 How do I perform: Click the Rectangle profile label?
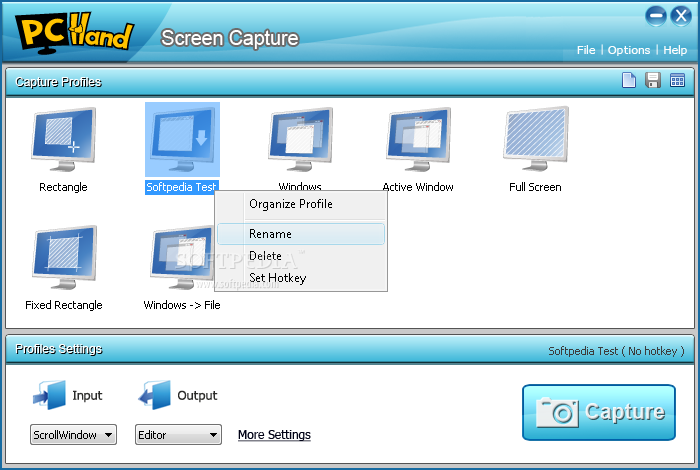(x=63, y=187)
